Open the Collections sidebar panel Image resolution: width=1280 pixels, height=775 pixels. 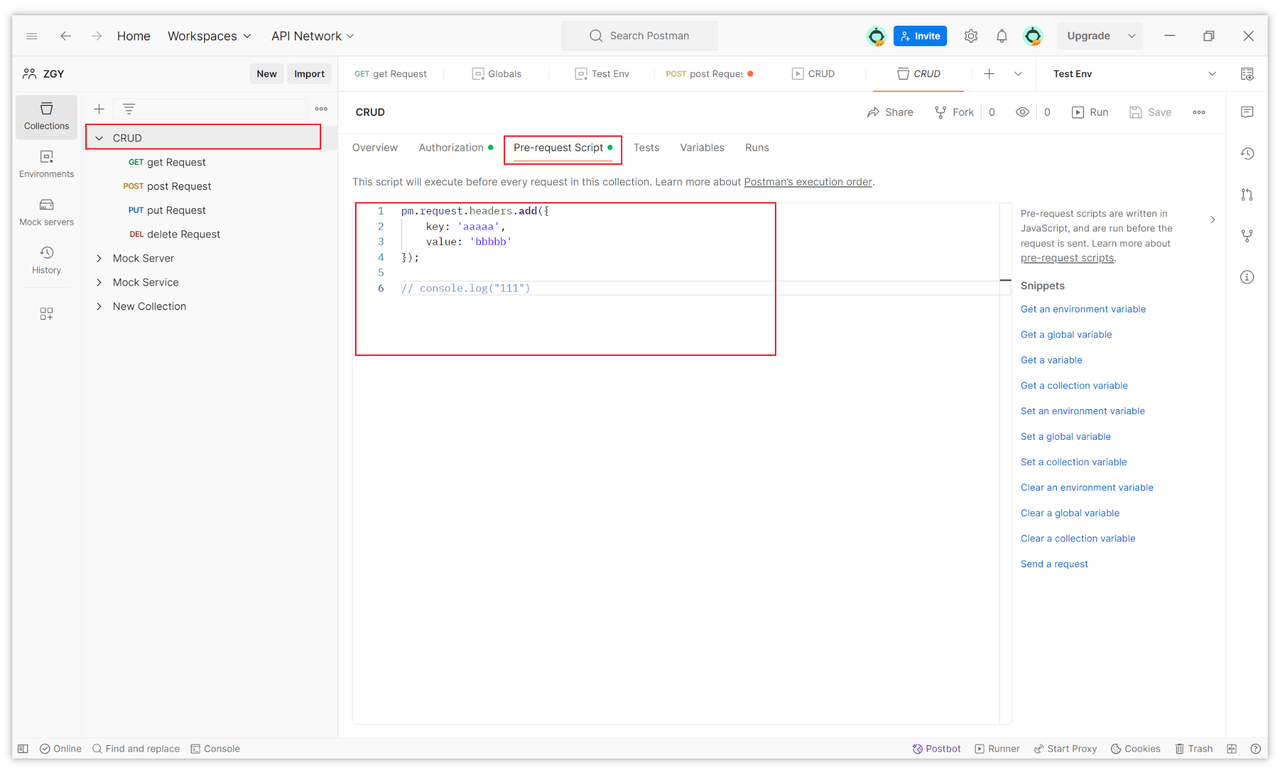click(46, 116)
